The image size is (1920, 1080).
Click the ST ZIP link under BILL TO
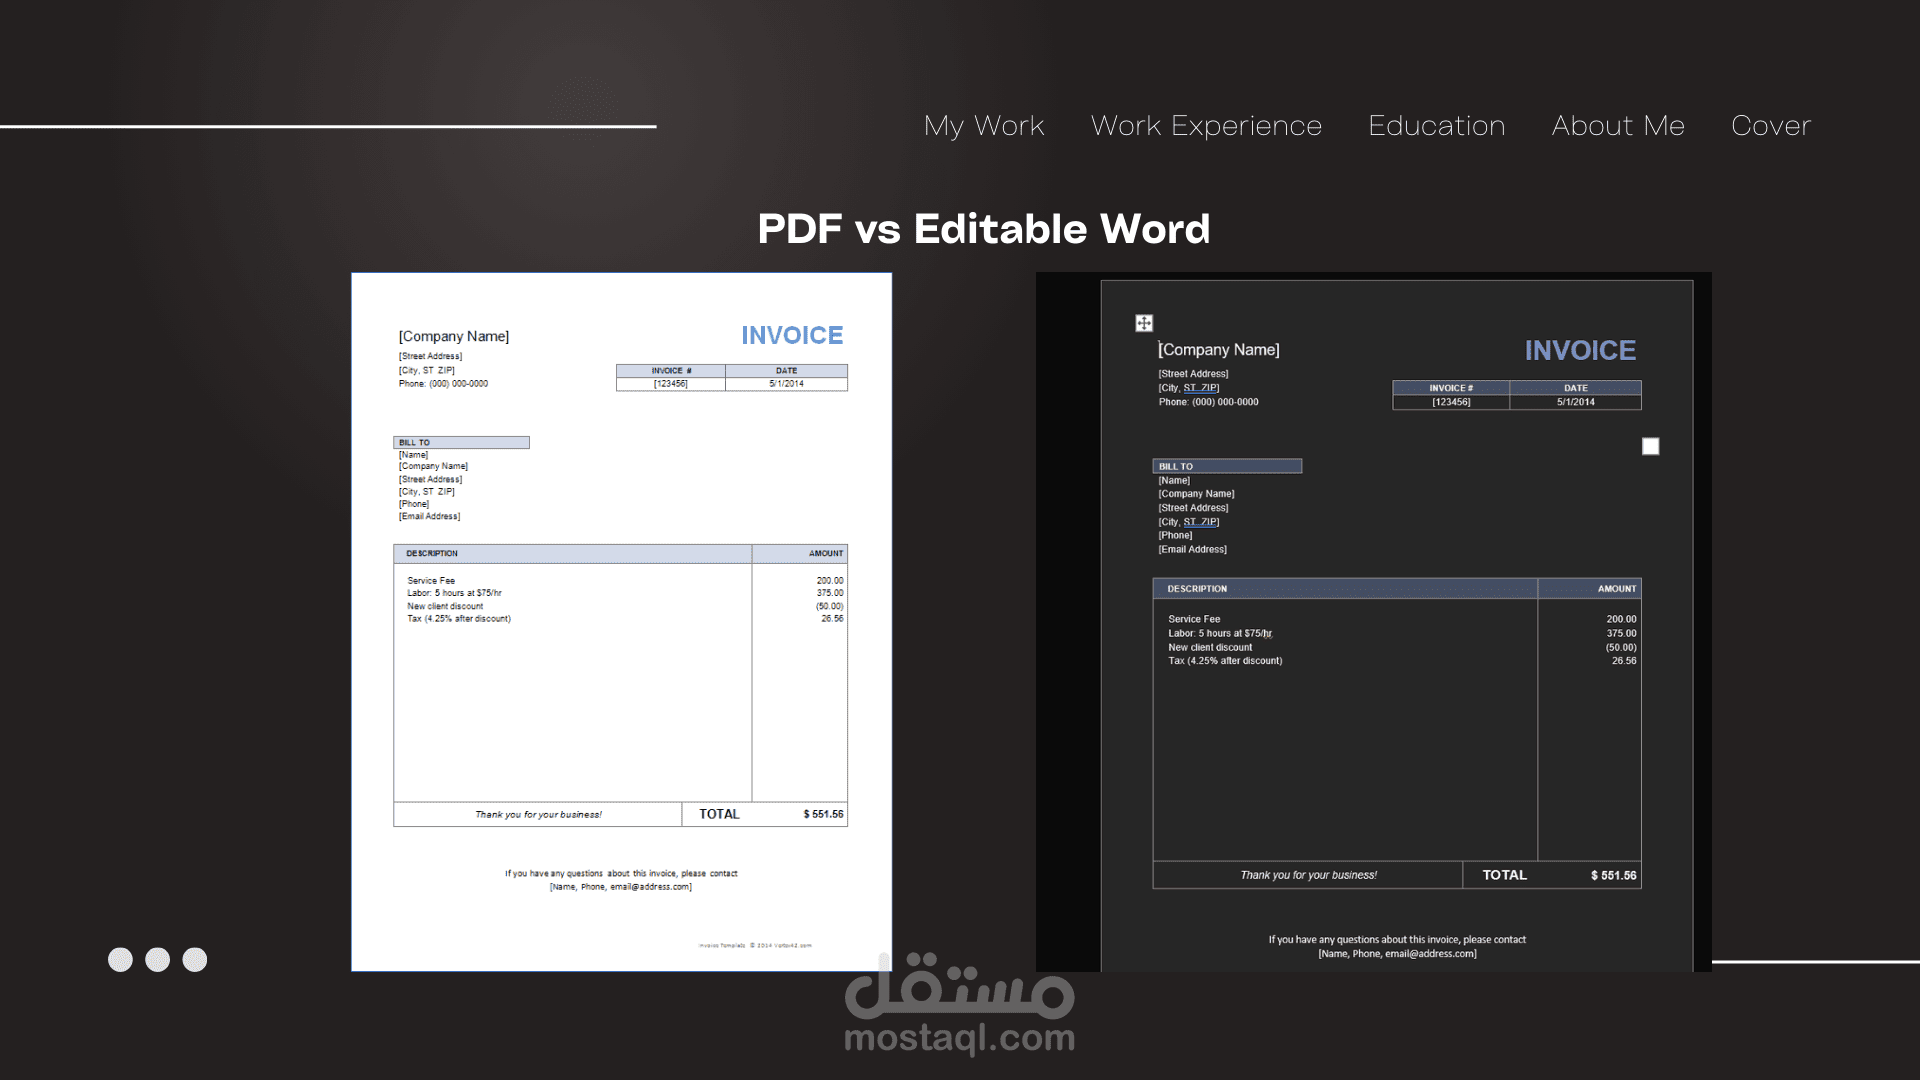(x=1200, y=521)
